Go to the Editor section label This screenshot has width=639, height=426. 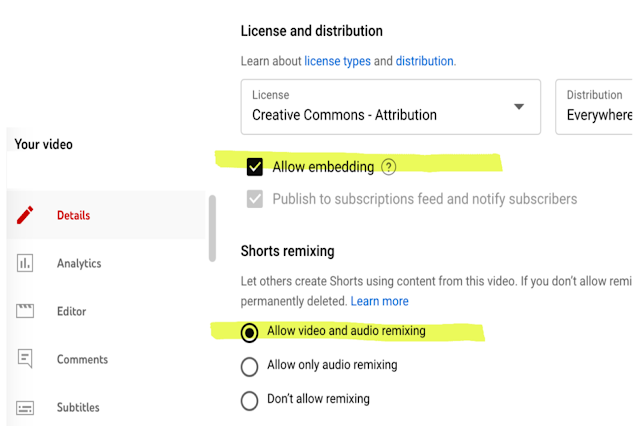pyautogui.click(x=71, y=311)
